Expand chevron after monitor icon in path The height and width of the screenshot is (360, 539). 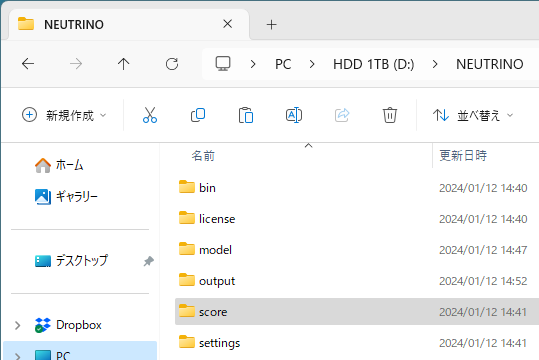(x=253, y=64)
